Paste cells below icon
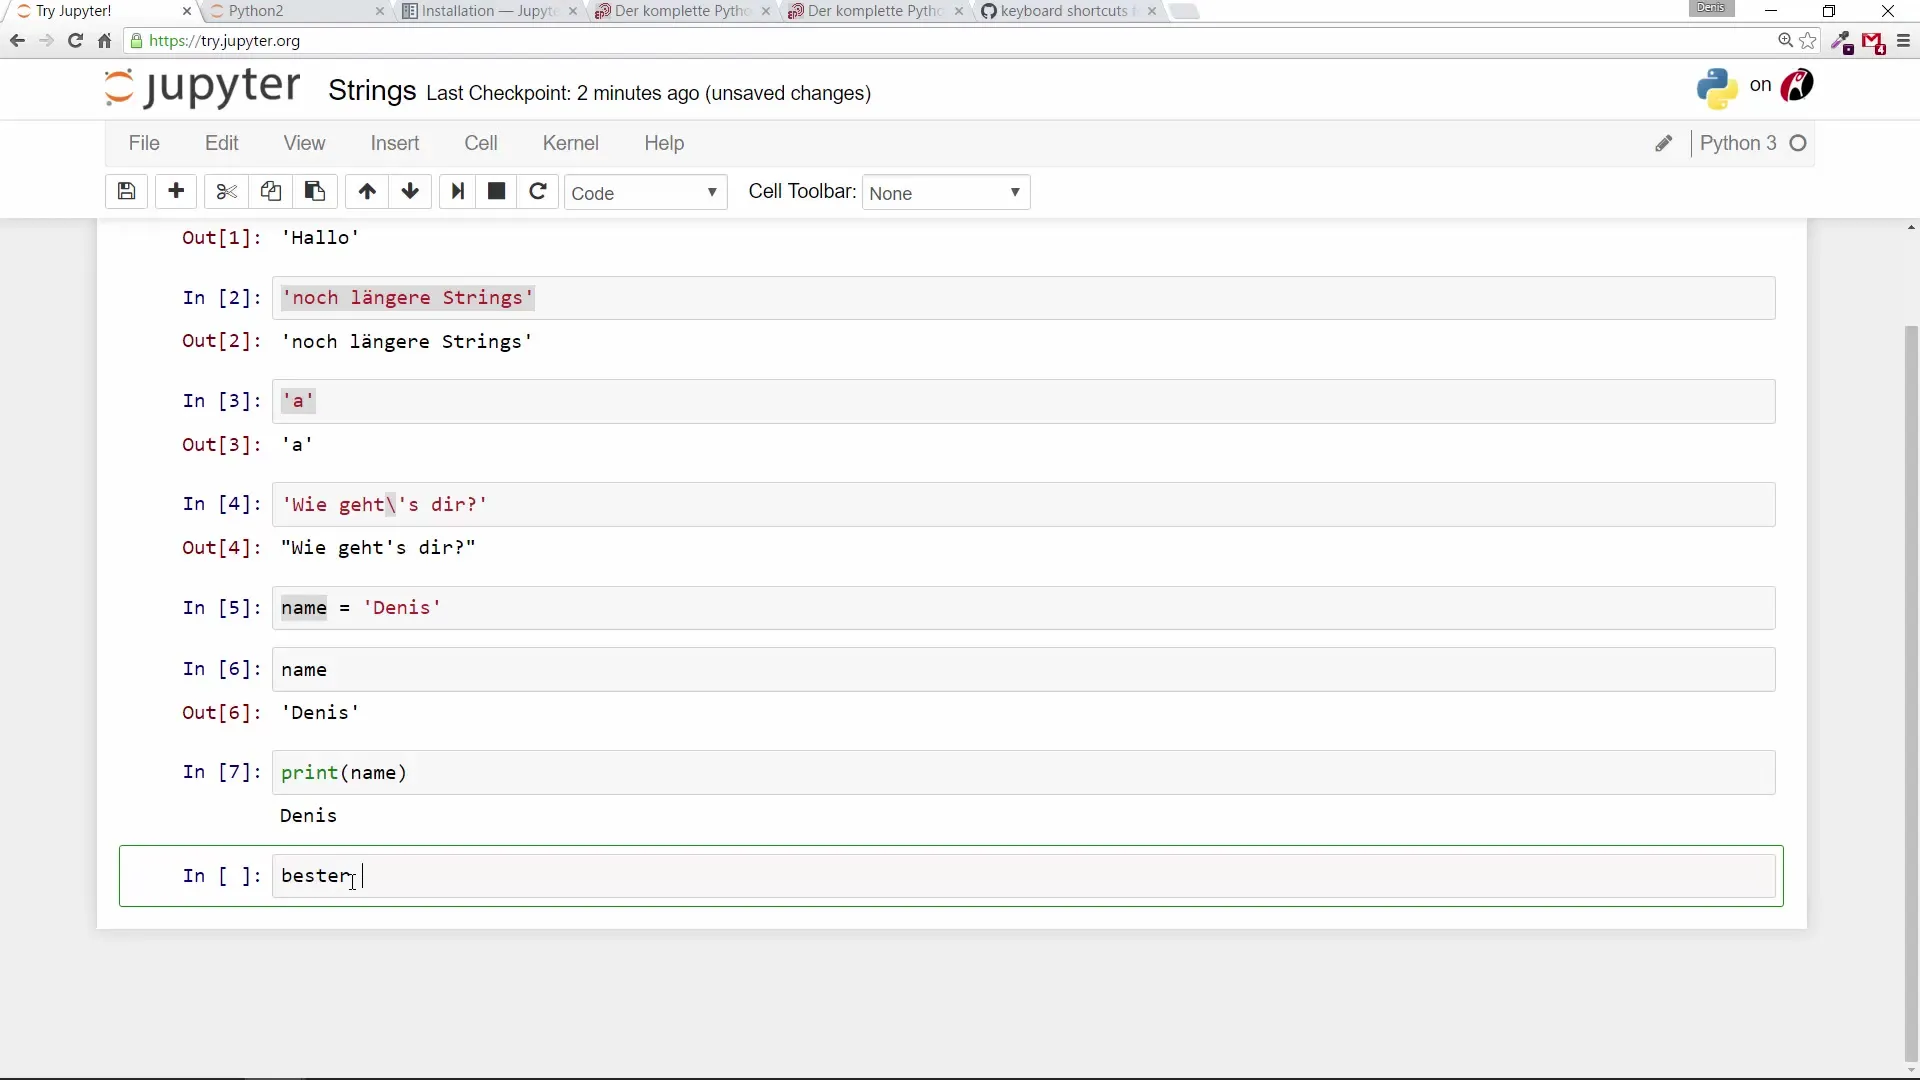 [x=315, y=191]
